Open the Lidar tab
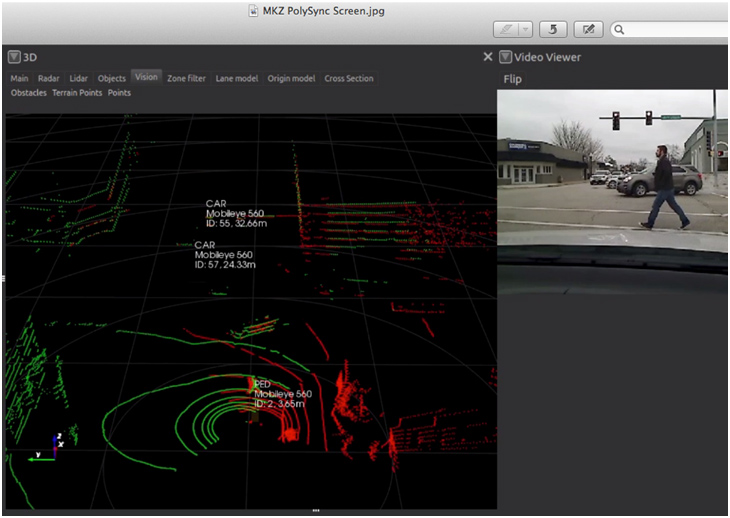This screenshot has height=518, width=730. point(79,78)
